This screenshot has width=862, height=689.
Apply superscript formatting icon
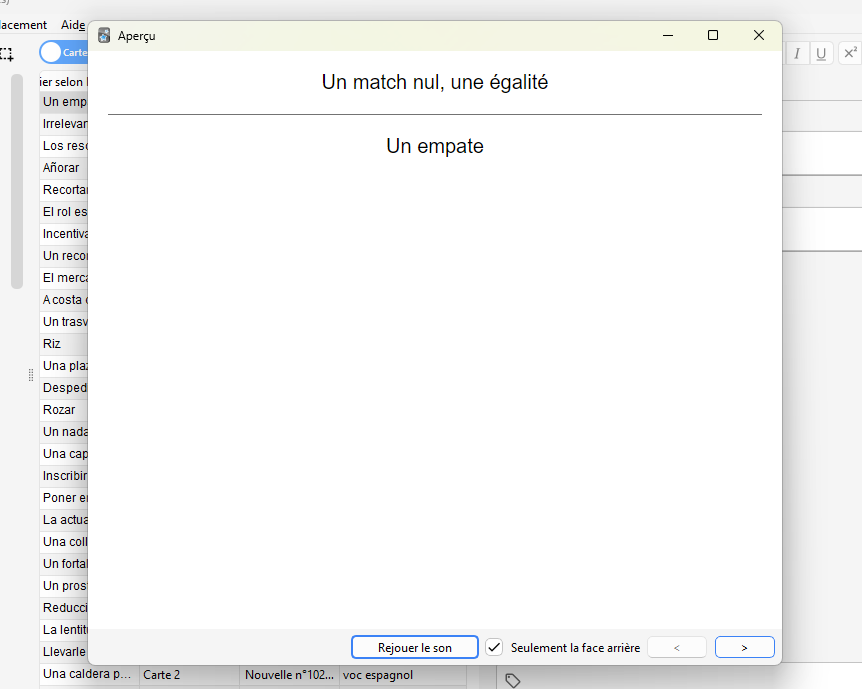click(x=849, y=54)
